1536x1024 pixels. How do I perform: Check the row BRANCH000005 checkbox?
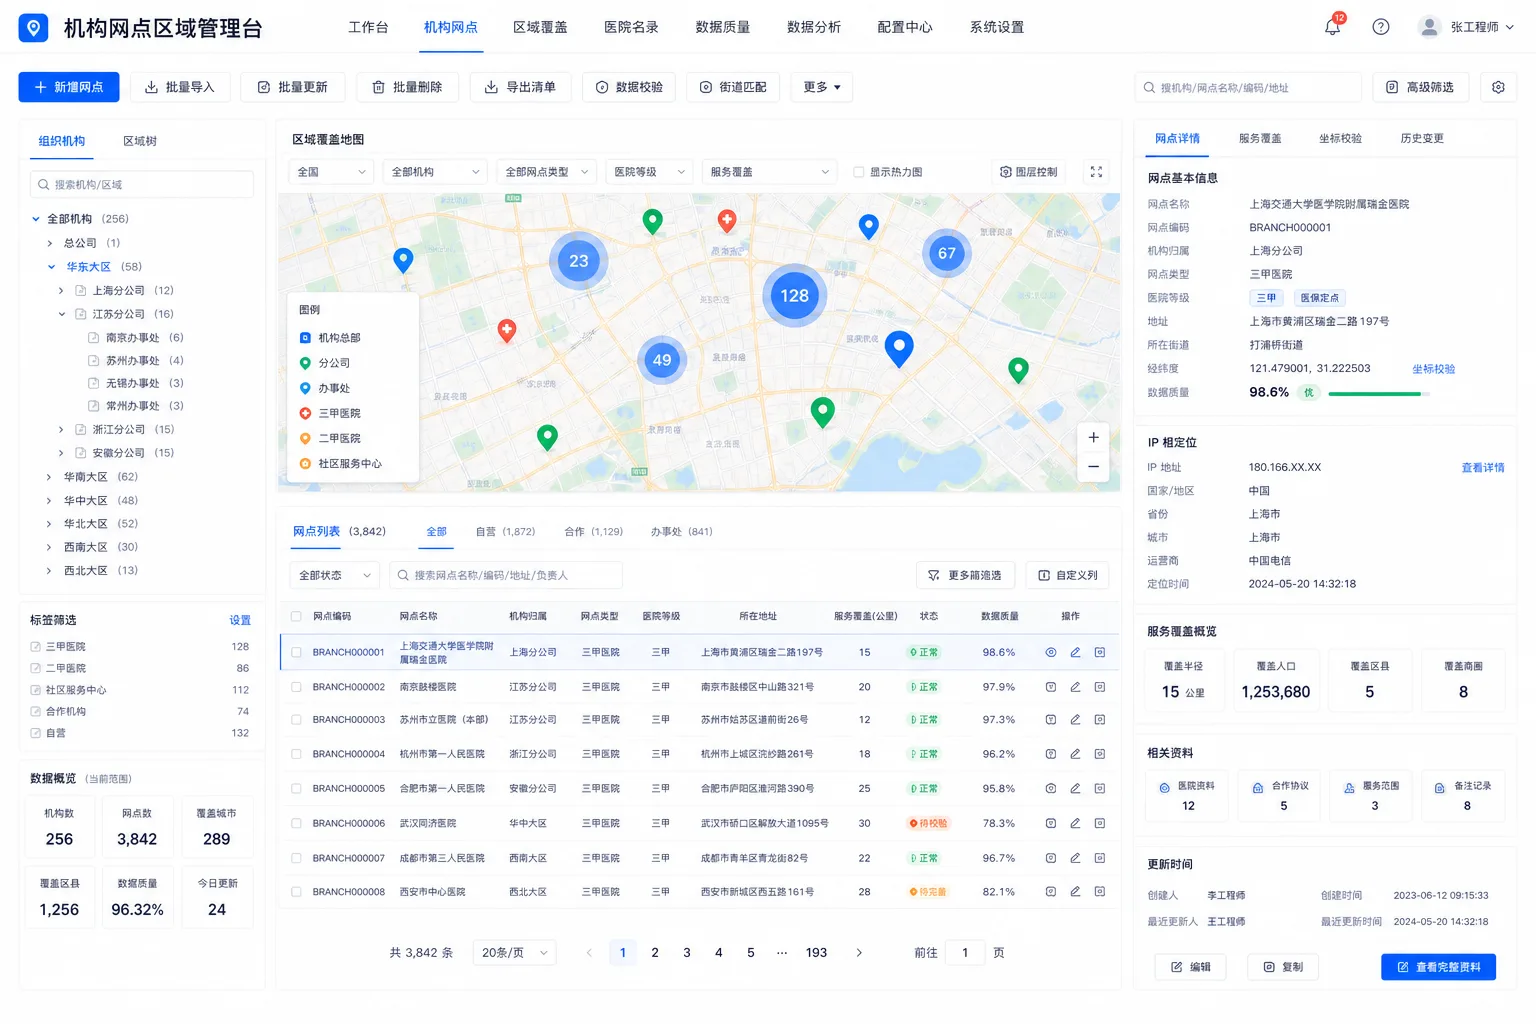(296, 789)
